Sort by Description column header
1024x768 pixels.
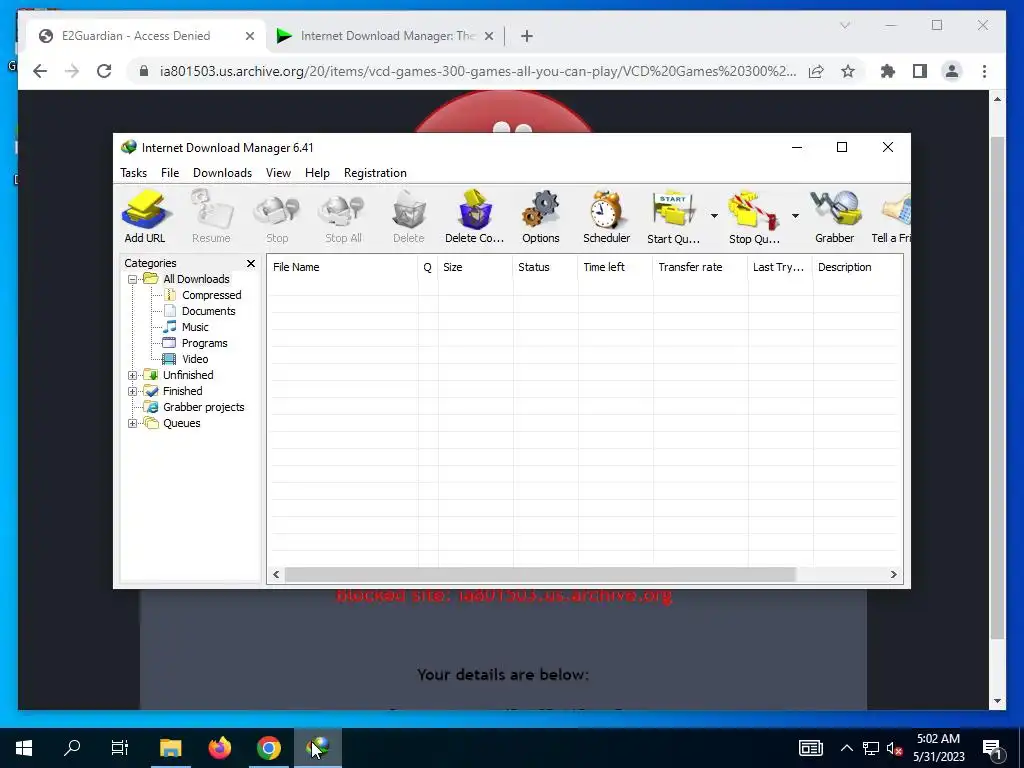(x=857, y=267)
